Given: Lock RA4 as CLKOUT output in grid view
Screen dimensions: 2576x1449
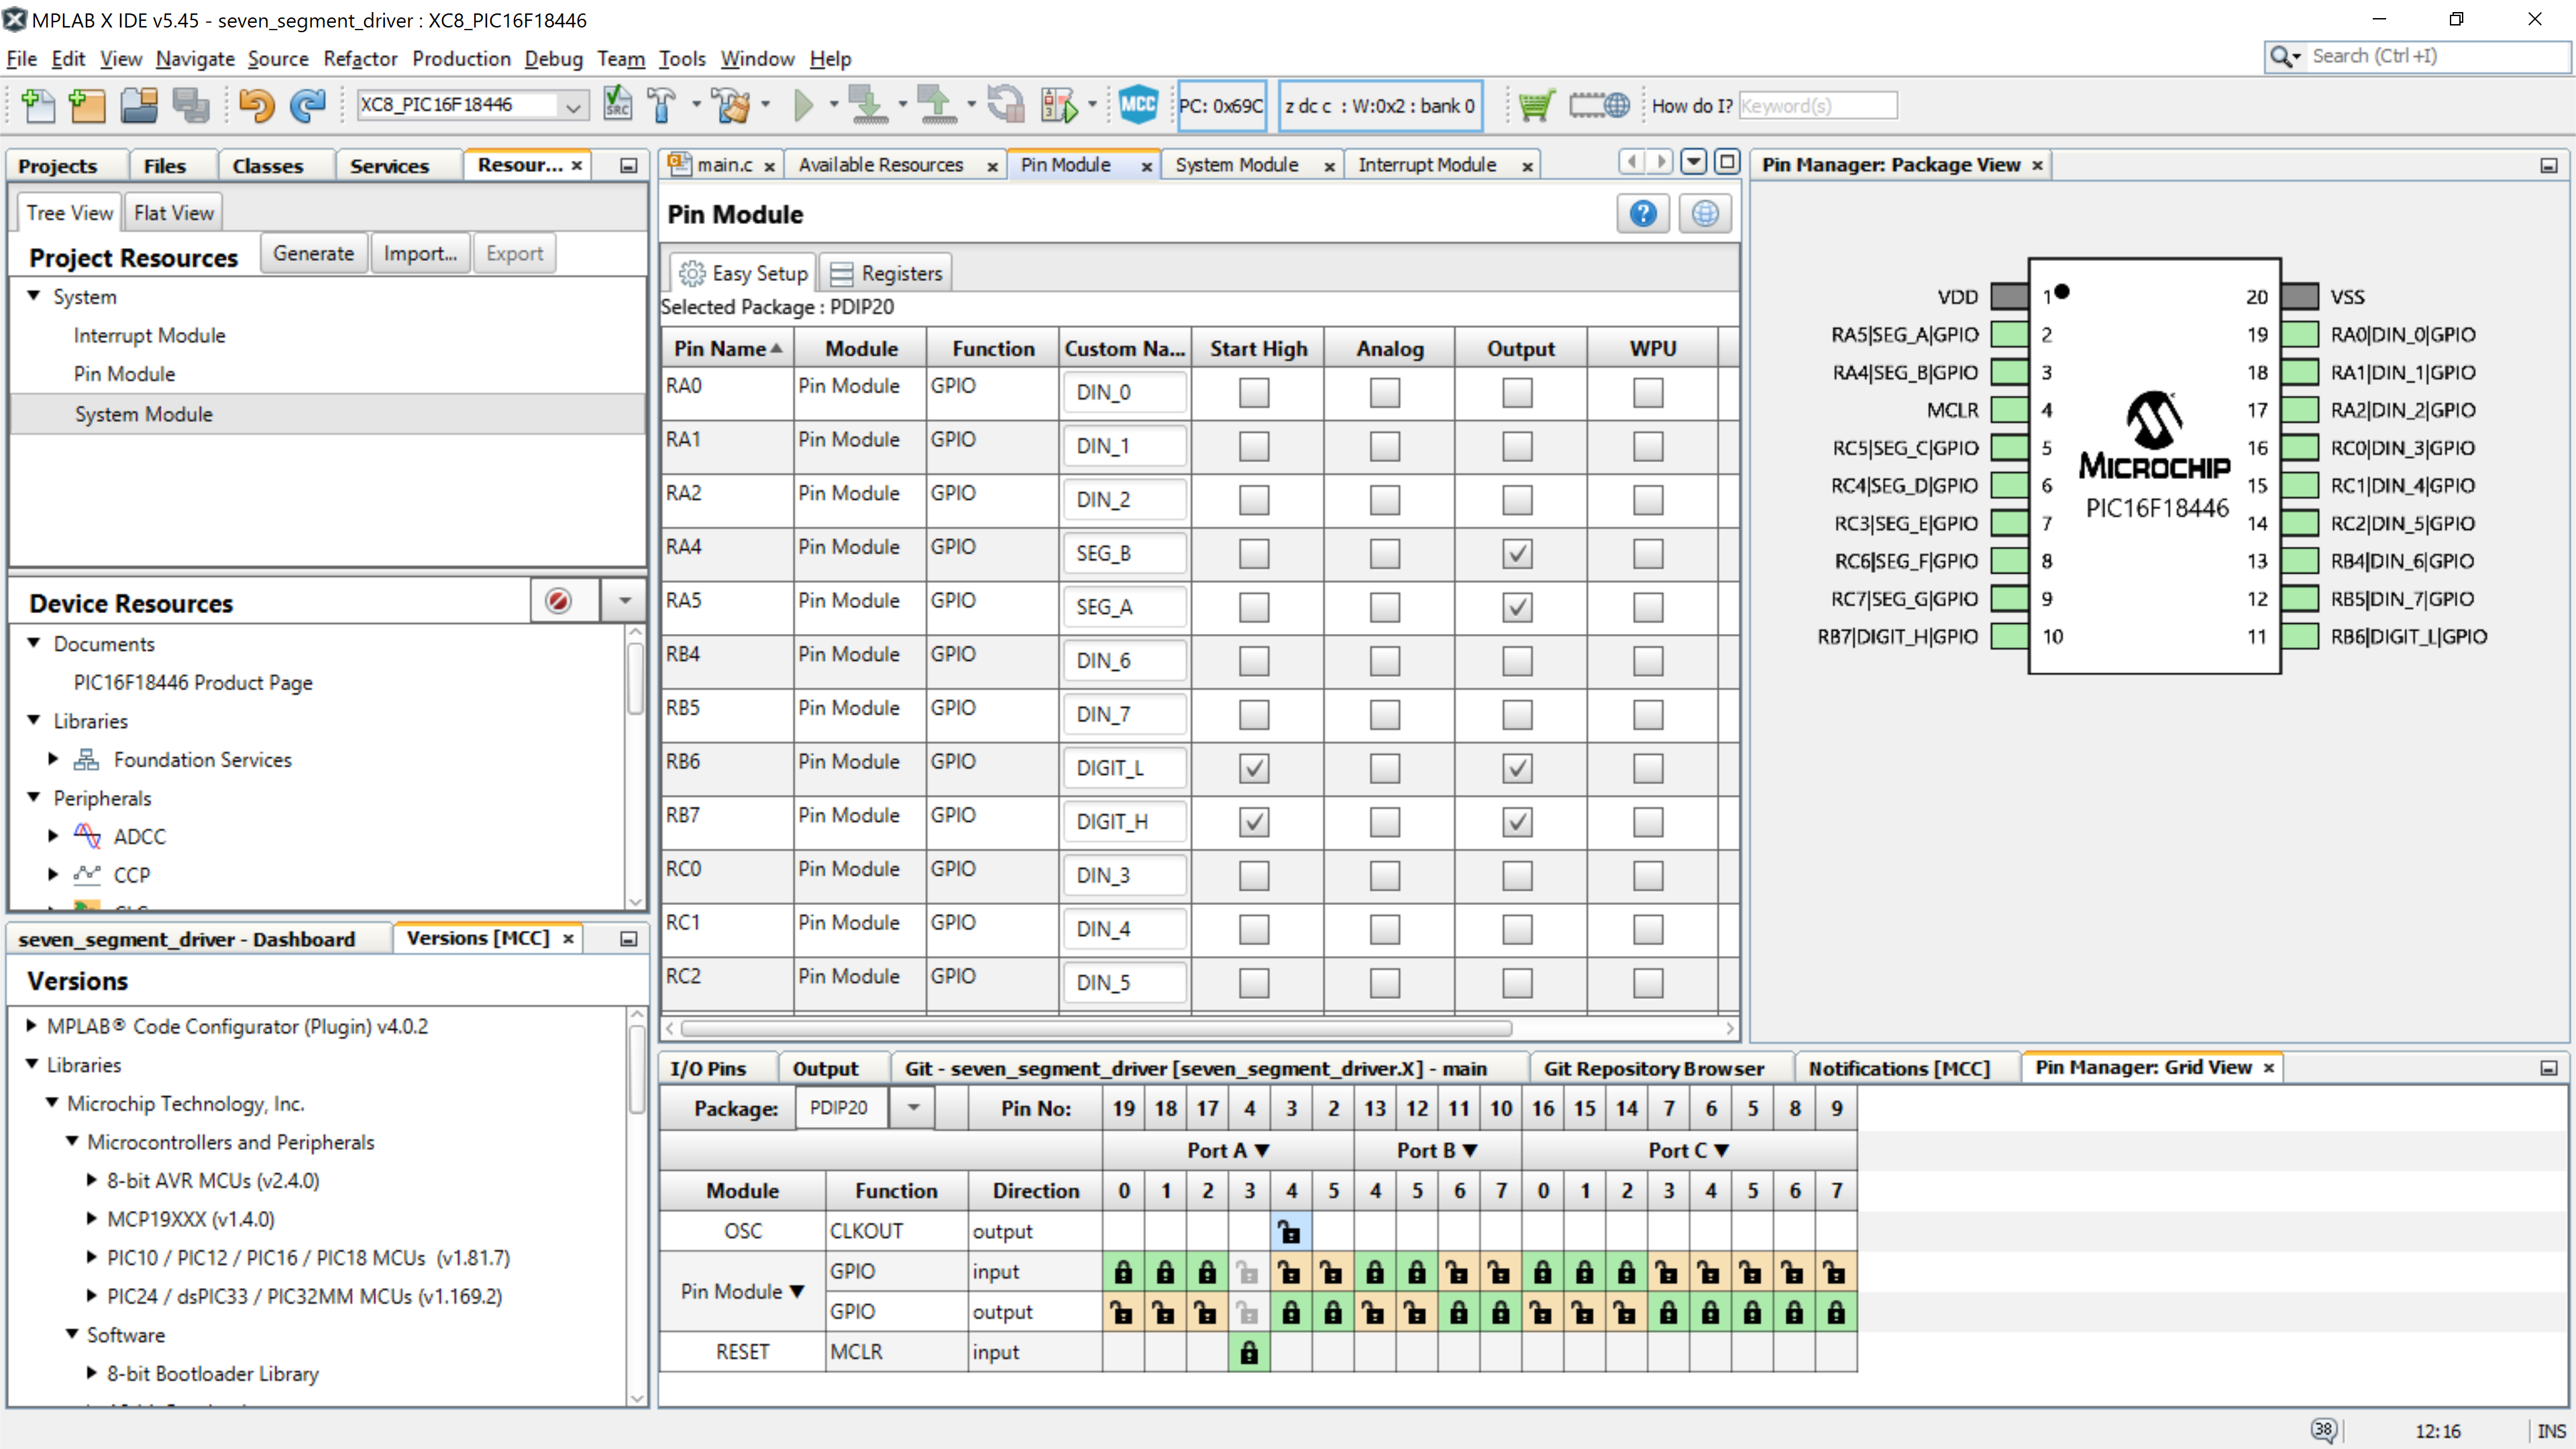Looking at the screenshot, I should (1290, 1232).
